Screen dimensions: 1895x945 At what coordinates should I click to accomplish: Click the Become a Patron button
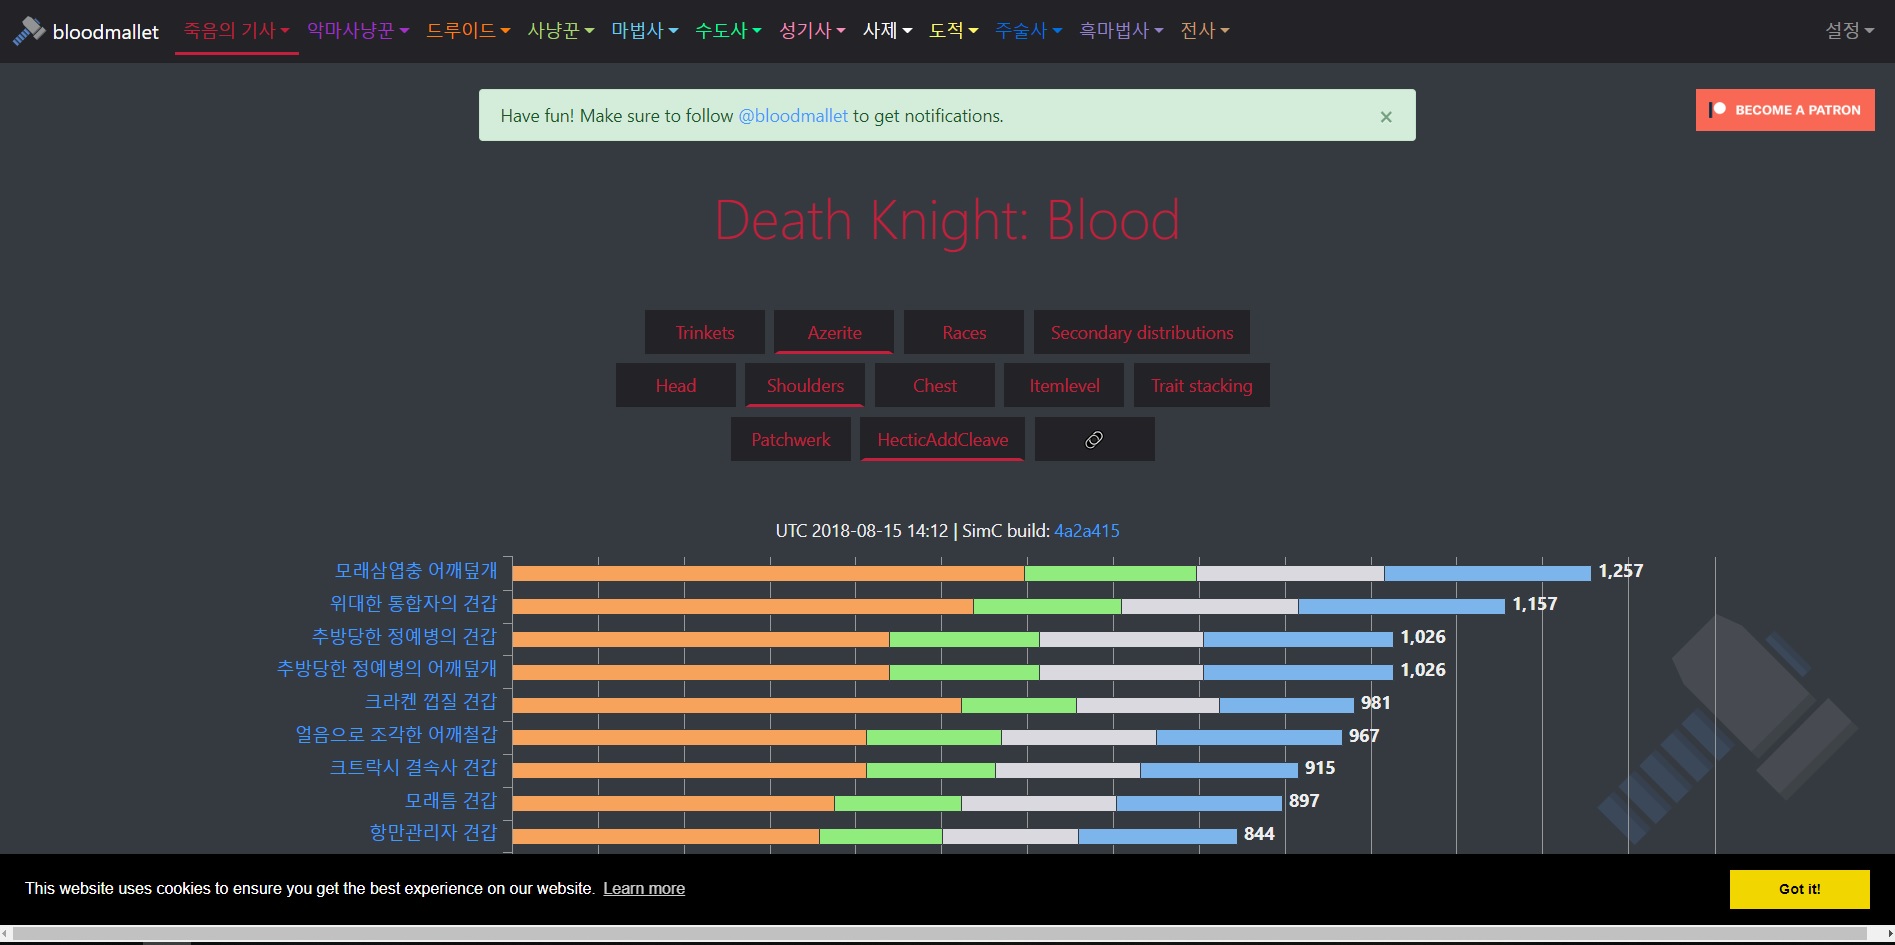[1784, 110]
